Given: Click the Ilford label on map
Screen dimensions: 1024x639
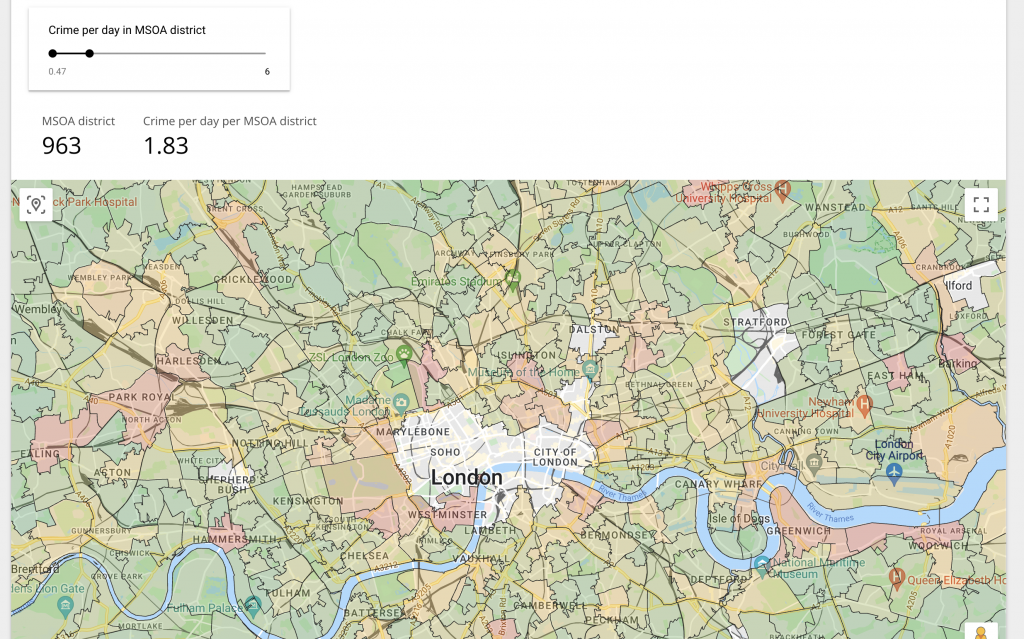Looking at the screenshot, I should (x=959, y=286).
